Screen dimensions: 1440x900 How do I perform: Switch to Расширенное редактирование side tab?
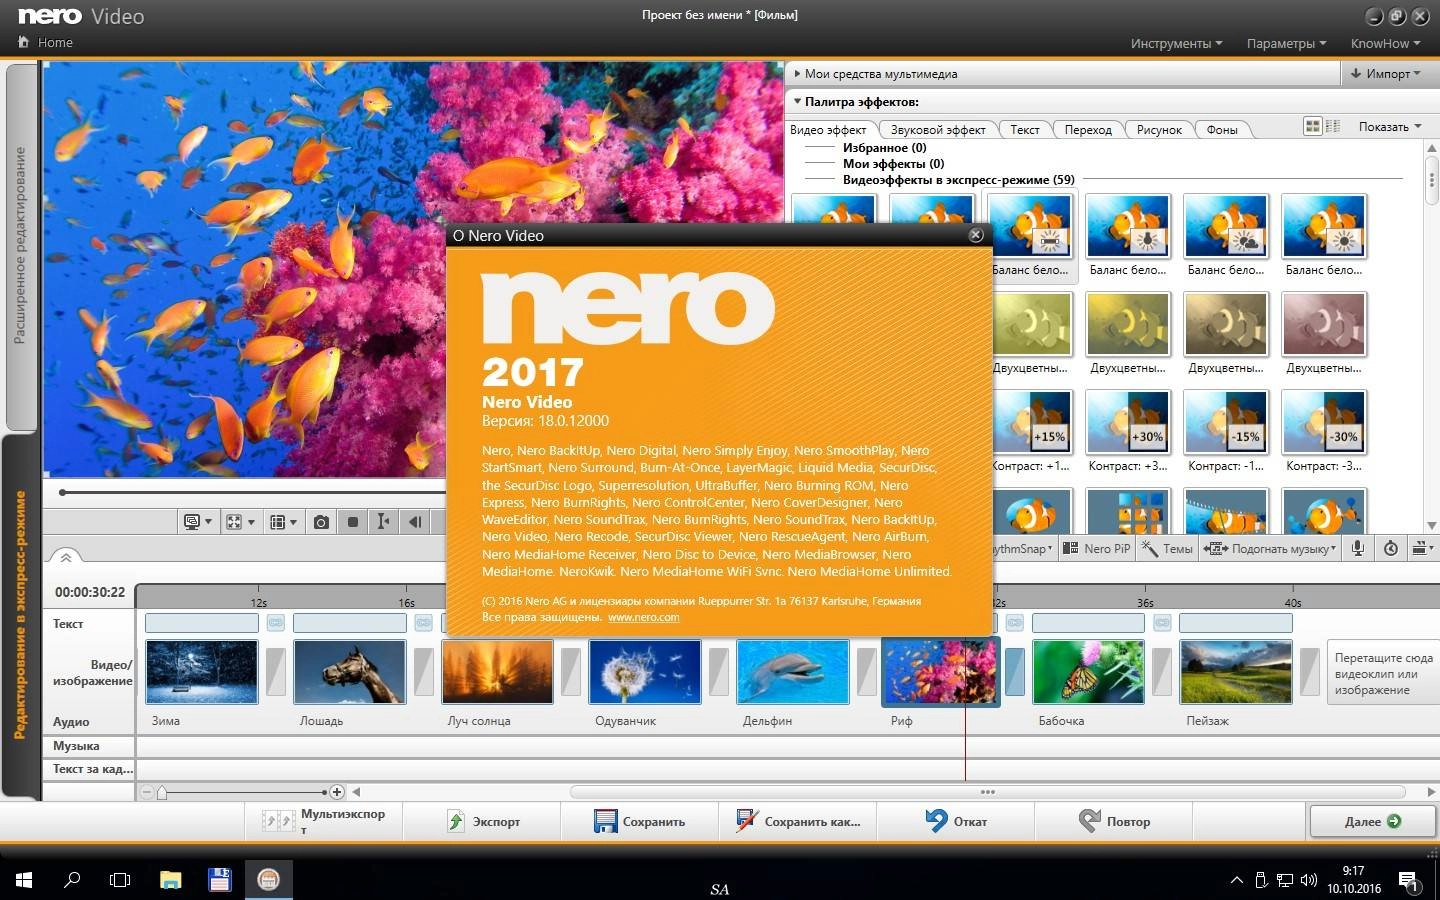coord(20,246)
